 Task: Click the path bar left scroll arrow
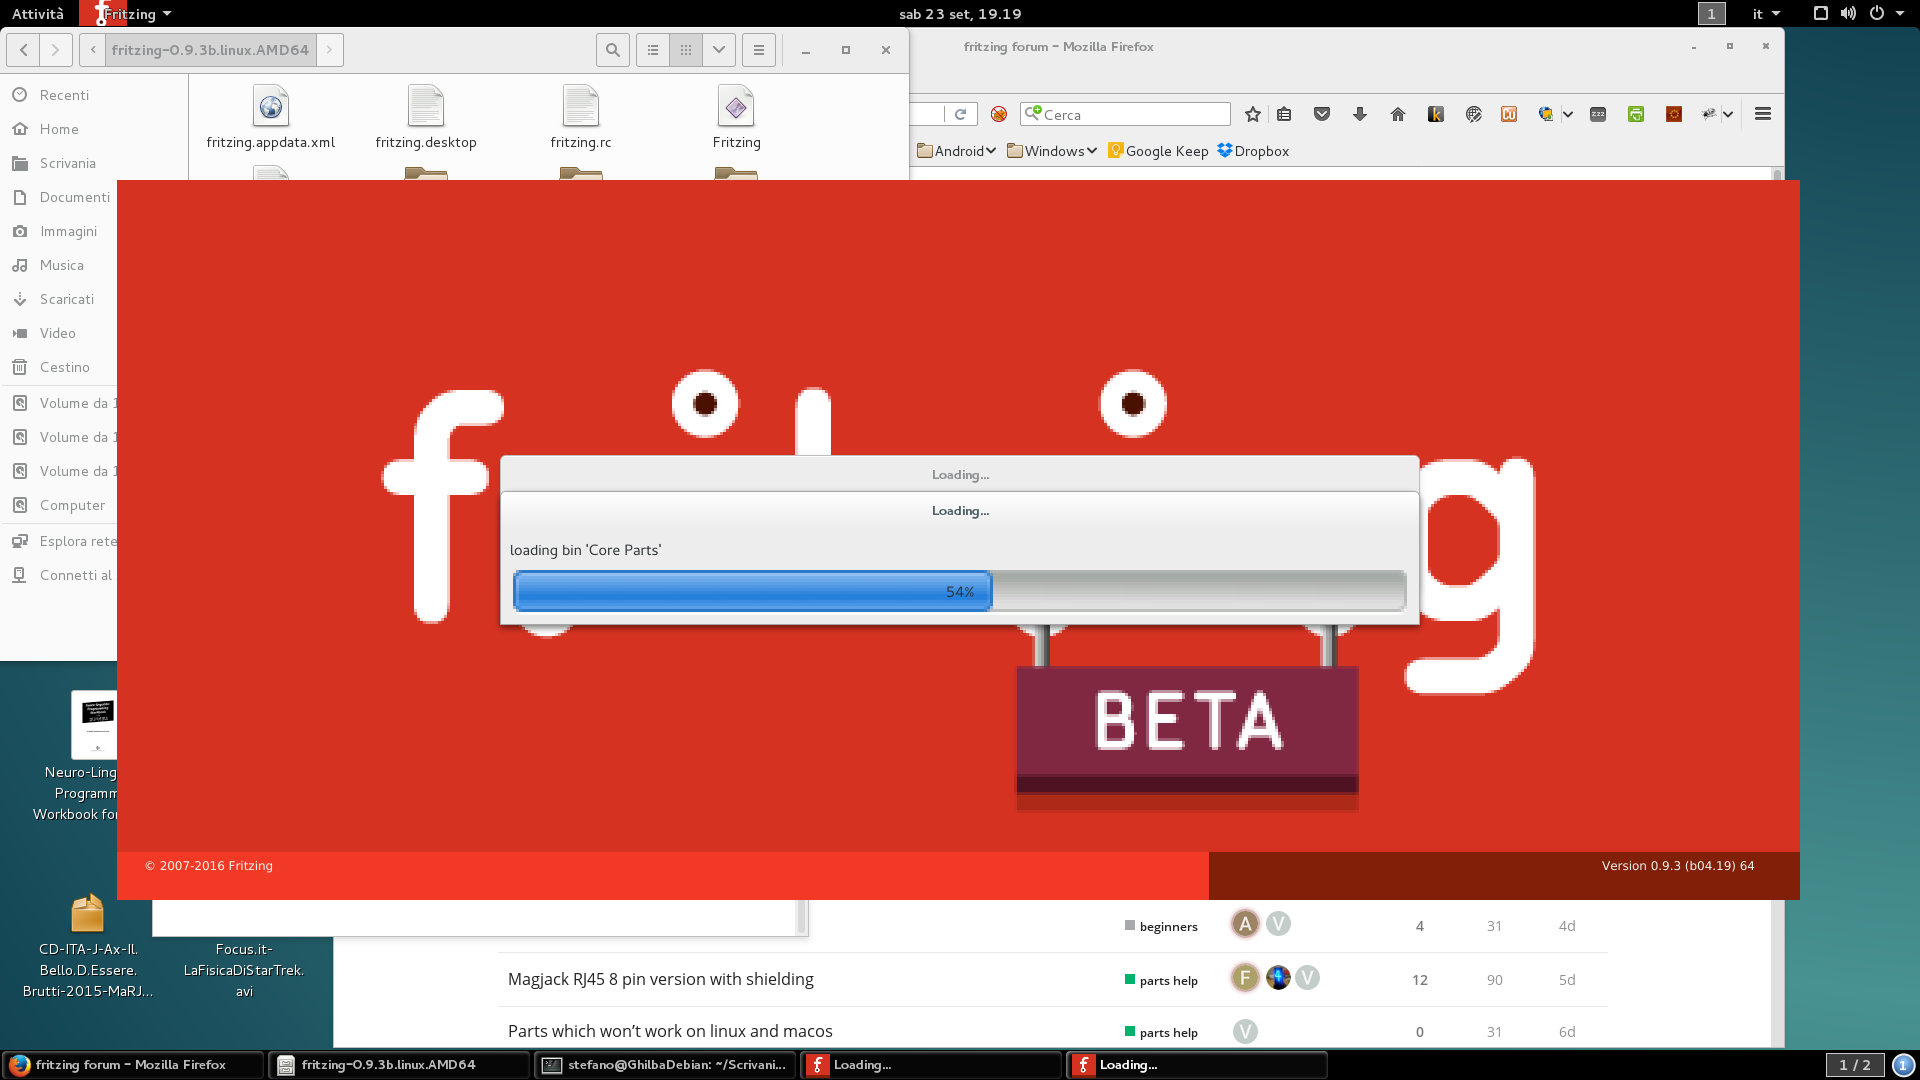pyautogui.click(x=93, y=50)
